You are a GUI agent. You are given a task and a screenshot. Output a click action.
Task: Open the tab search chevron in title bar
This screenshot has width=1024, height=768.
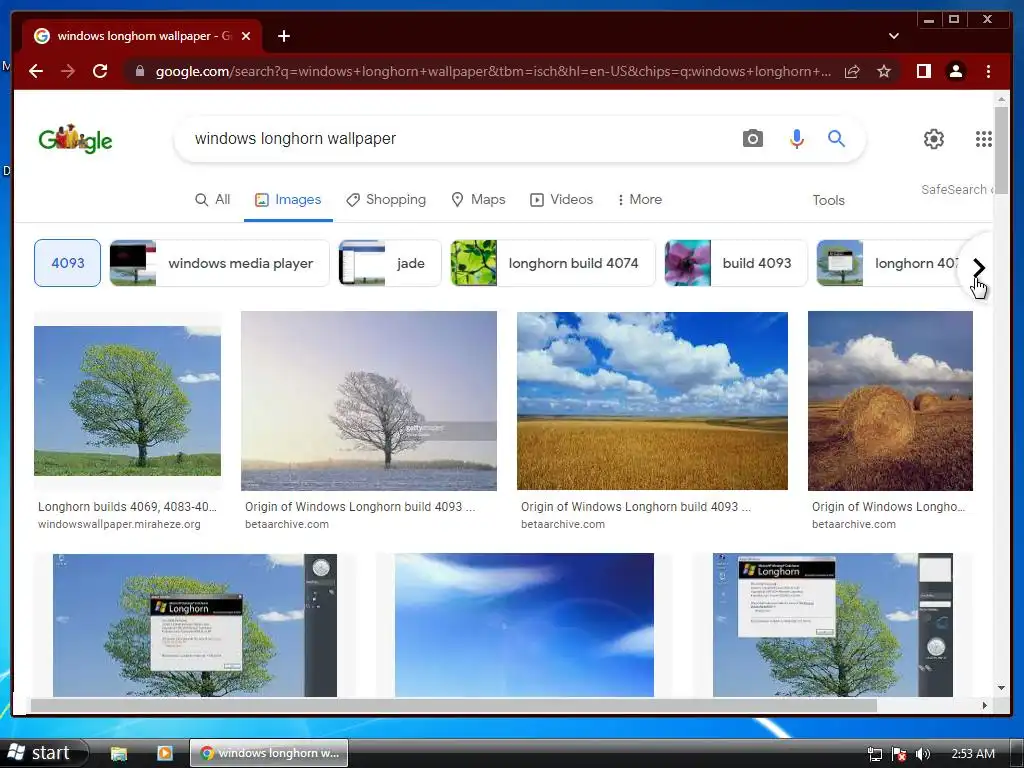(x=894, y=36)
